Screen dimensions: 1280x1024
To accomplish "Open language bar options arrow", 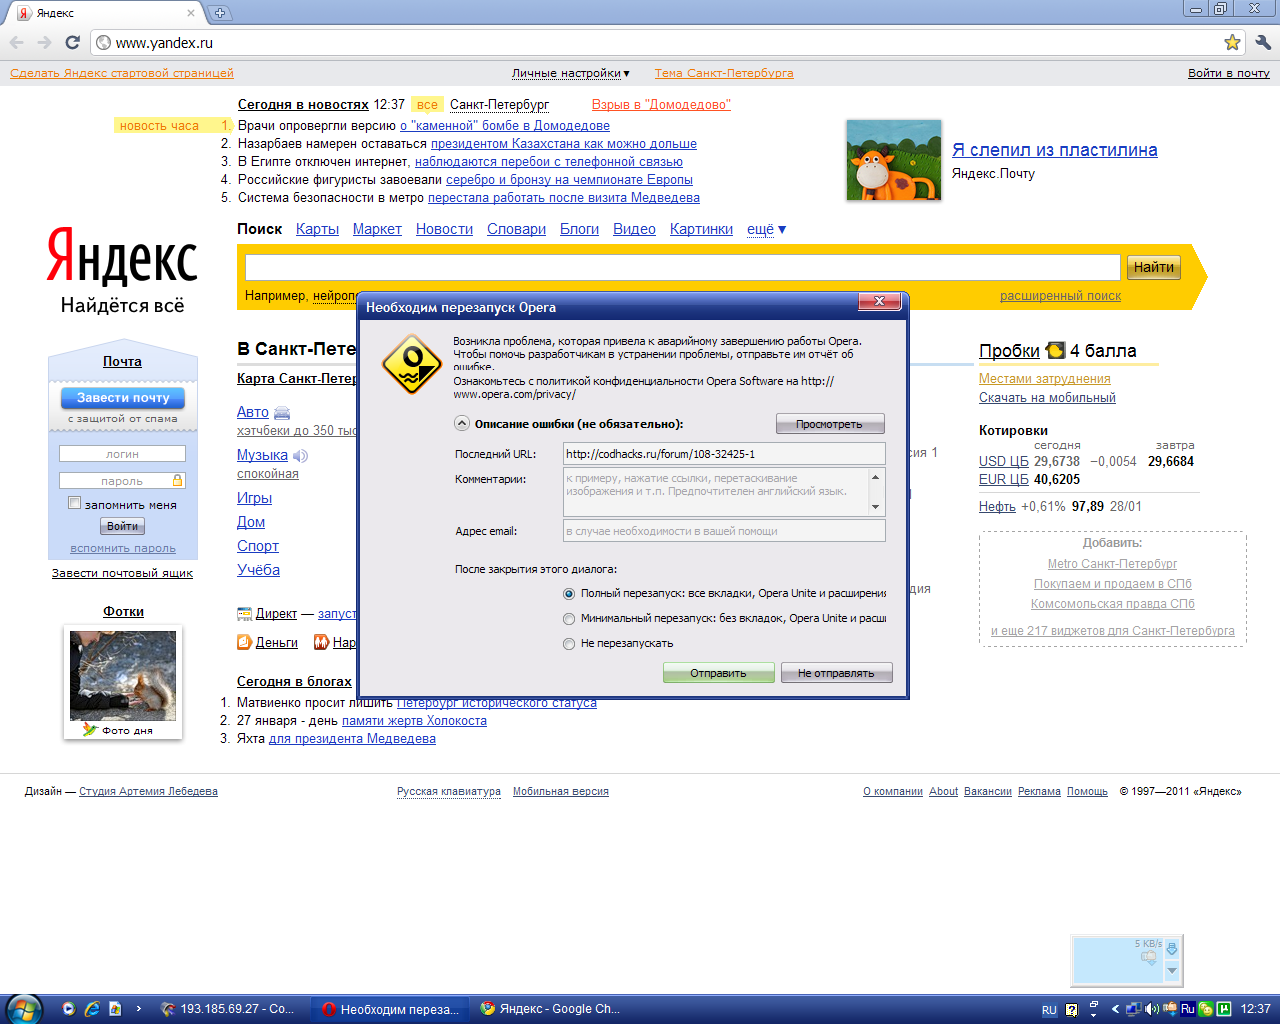I will pos(1093,1015).
